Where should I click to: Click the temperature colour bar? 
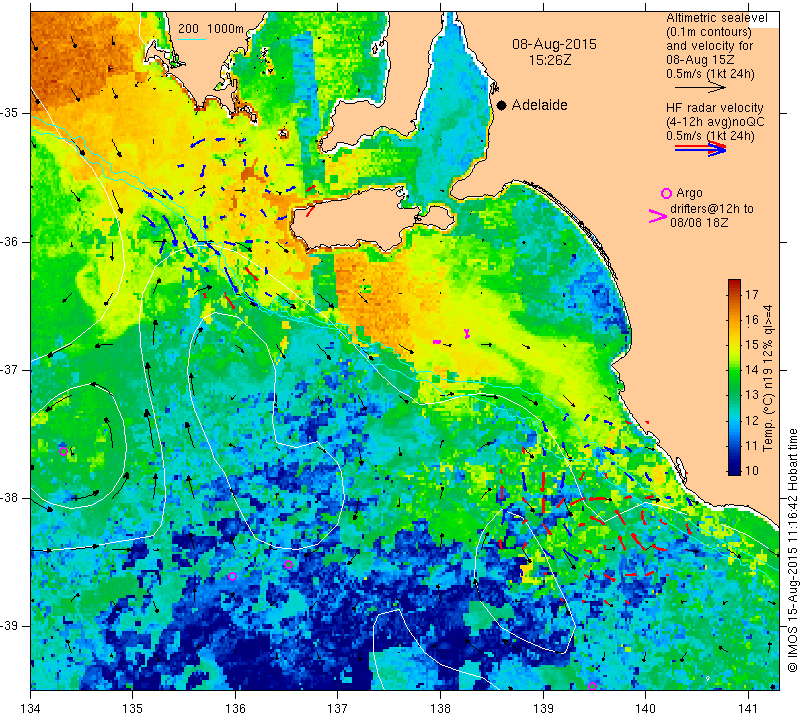pos(734,377)
